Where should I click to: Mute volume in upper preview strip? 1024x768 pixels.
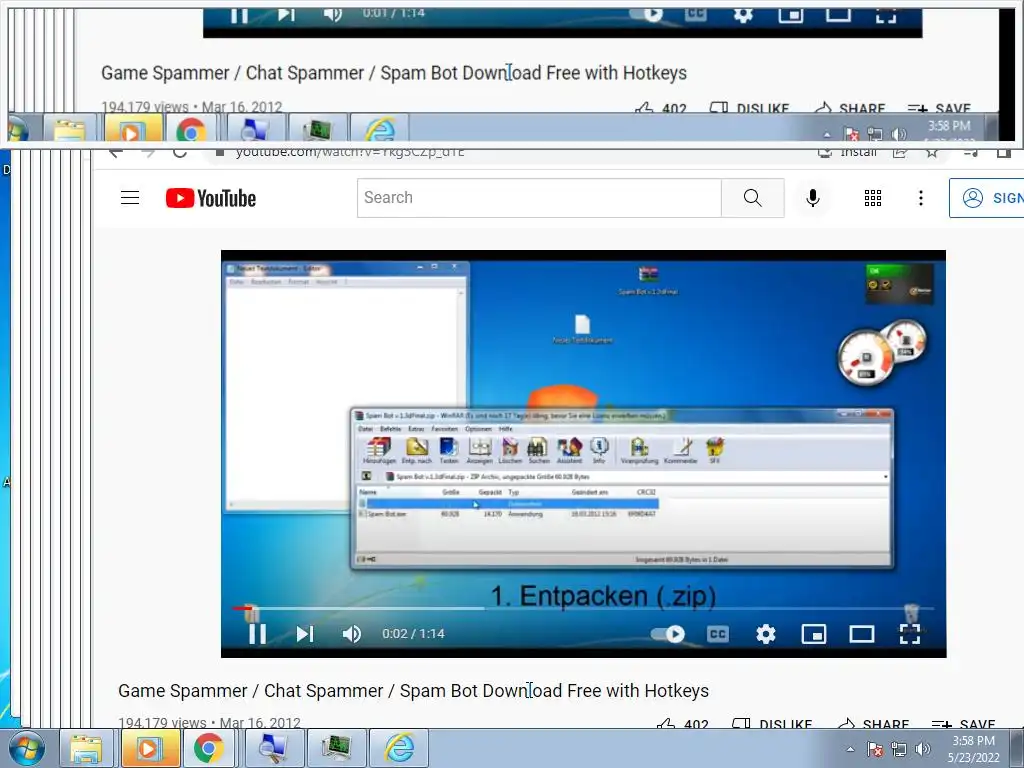click(332, 14)
